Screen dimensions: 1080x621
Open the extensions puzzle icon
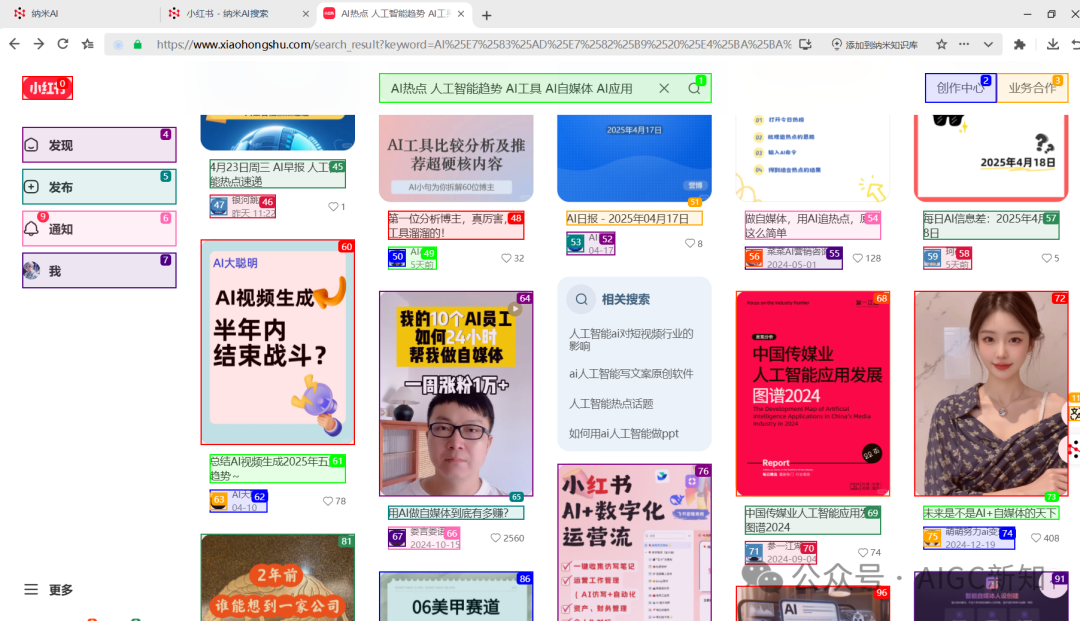click(1019, 44)
